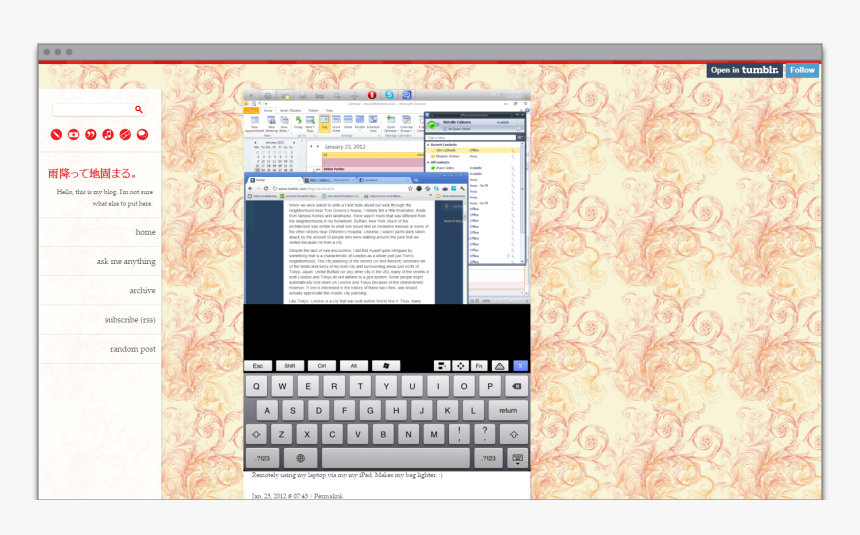
Task: Tap the exclamation mark comma key
Action: point(459,435)
